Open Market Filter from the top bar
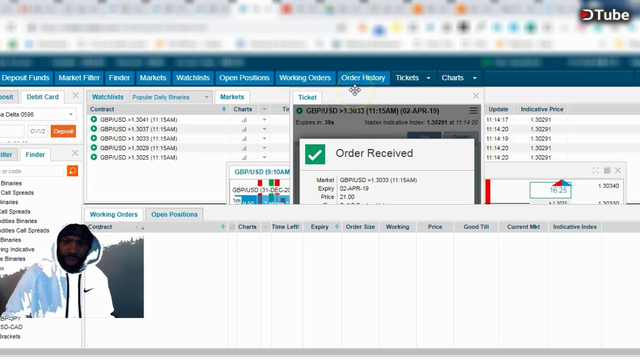 coord(79,78)
